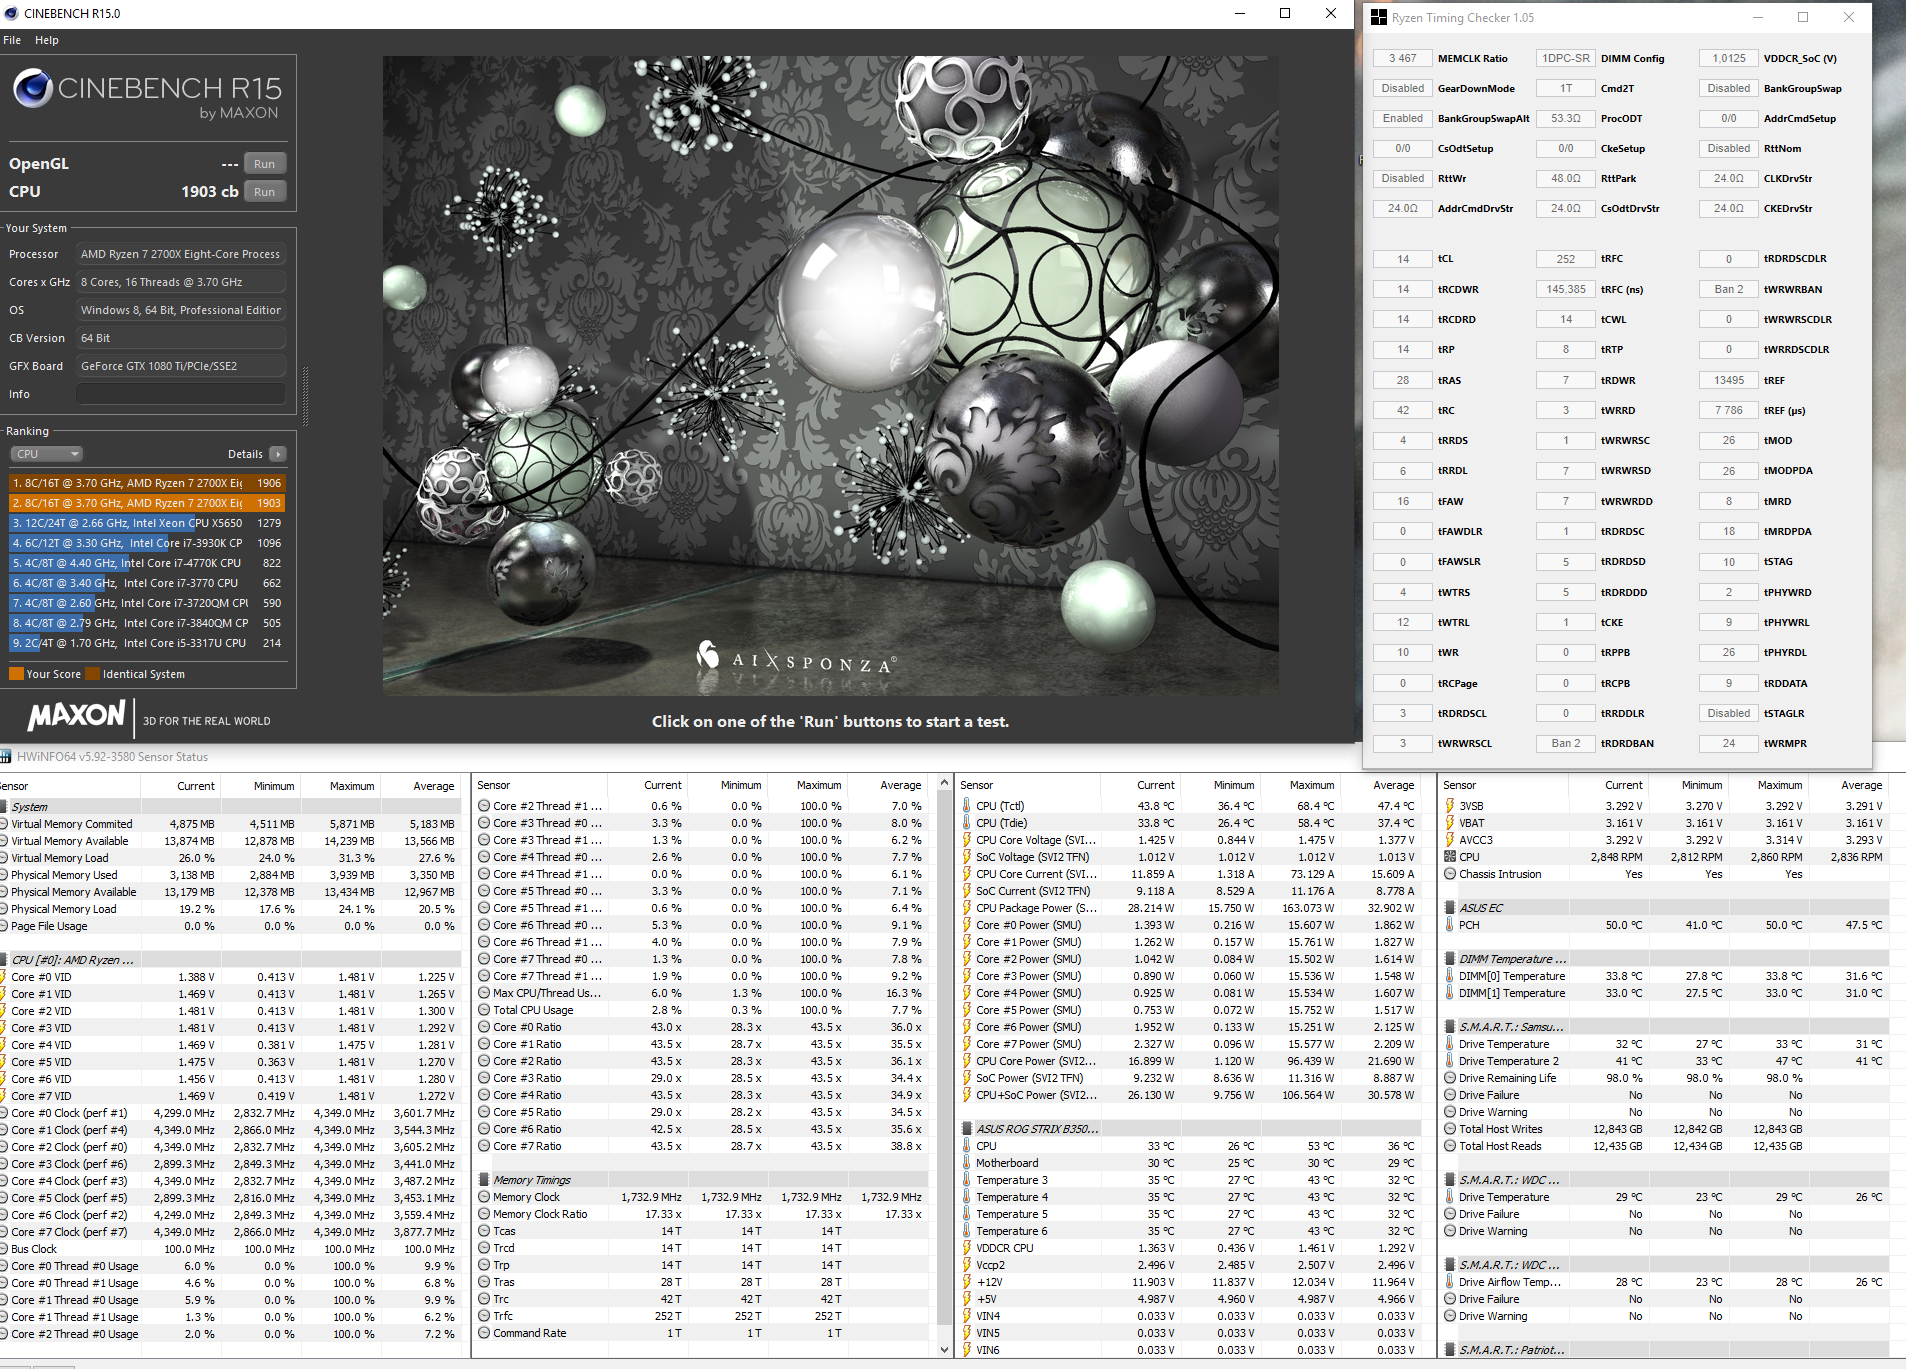
Task: Click the HWiNFO64 title bar icon
Action: point(6,757)
